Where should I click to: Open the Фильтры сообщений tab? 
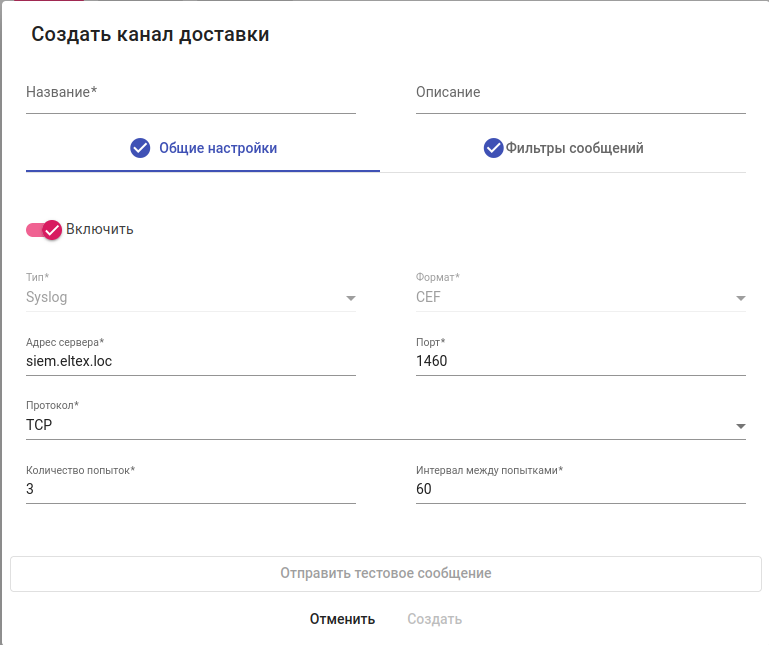(574, 148)
